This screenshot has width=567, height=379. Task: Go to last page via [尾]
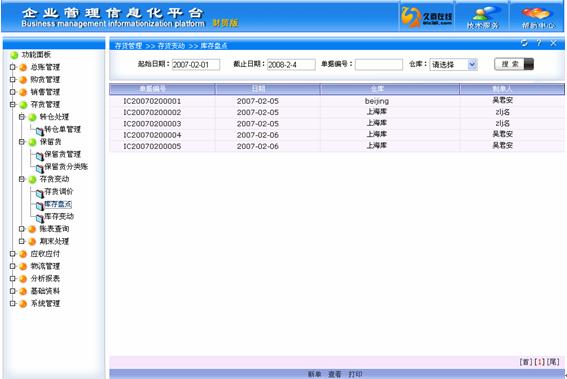click(x=553, y=362)
